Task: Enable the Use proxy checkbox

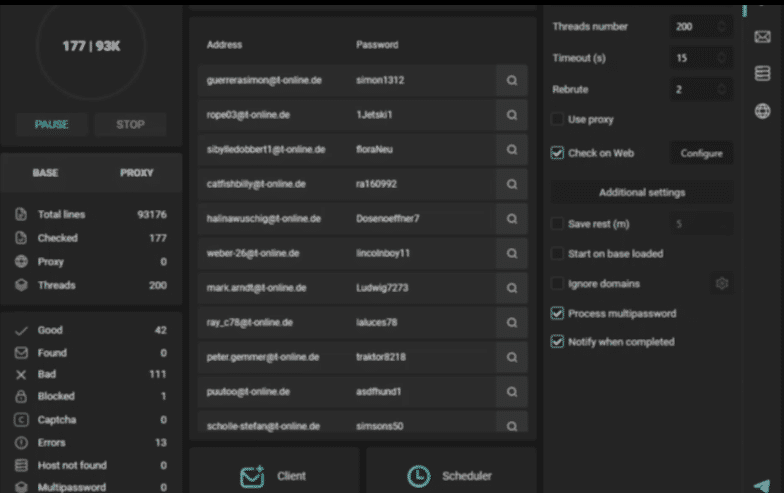Action: [x=558, y=120]
